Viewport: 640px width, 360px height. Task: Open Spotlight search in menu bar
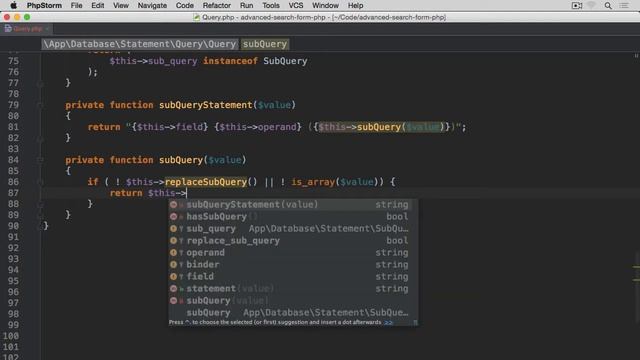coord(608,5)
